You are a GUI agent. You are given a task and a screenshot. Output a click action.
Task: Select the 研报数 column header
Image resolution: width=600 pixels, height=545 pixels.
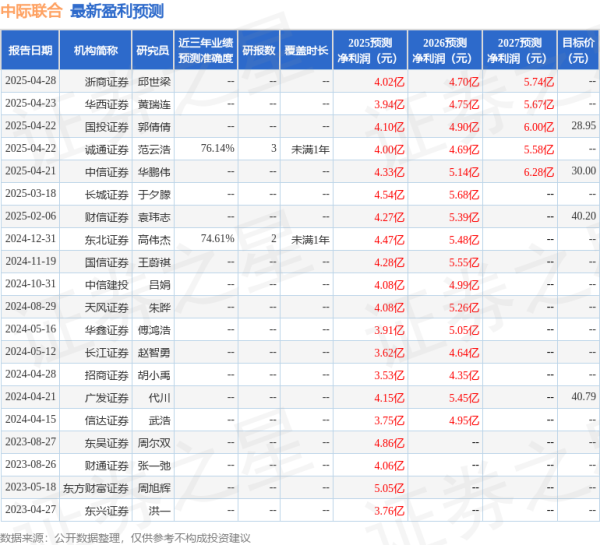click(259, 50)
